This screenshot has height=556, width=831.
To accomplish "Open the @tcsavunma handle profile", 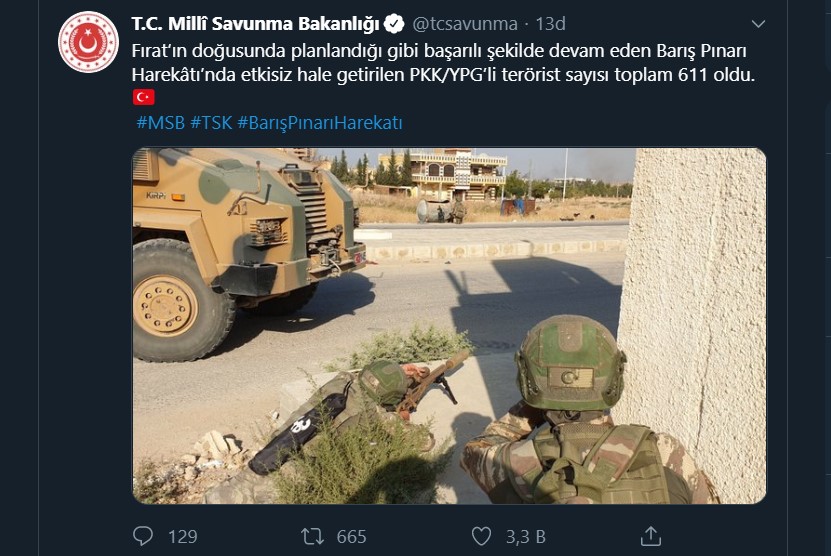I will [465, 24].
